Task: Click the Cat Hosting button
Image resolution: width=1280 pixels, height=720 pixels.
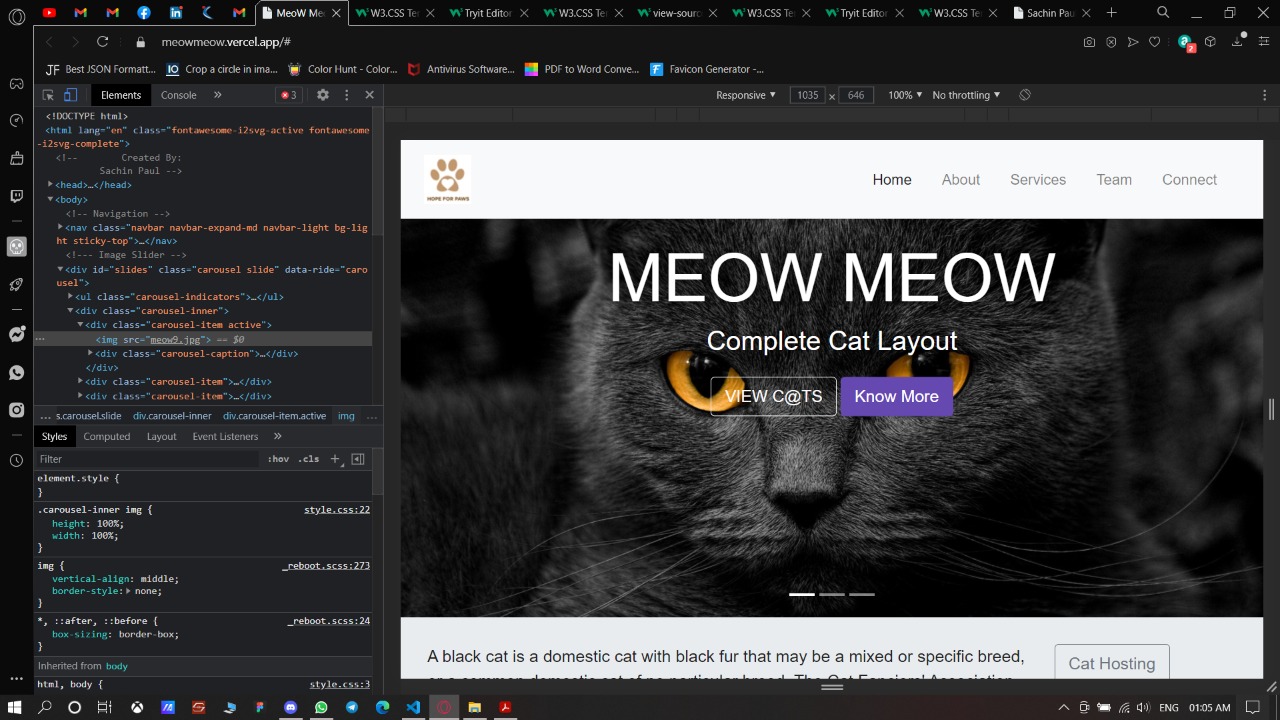Action: pyautogui.click(x=1112, y=662)
